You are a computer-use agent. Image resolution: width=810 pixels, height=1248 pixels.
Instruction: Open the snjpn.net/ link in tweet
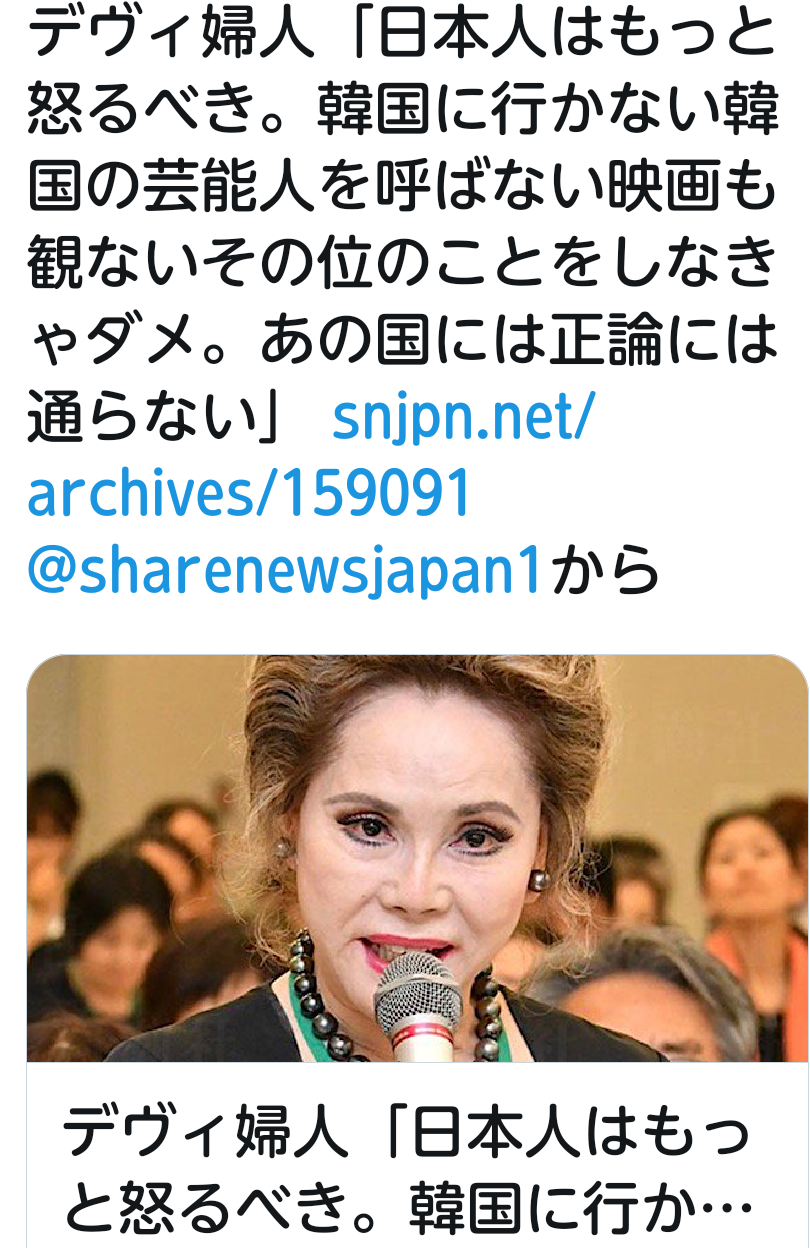463,422
